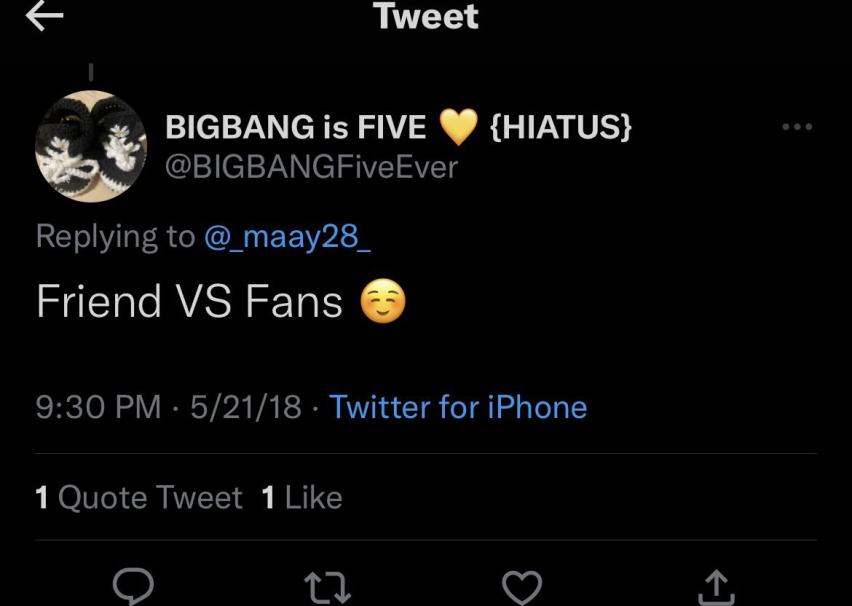This screenshot has width=852, height=606.
Task: Tap the reply speech bubble icon
Action: pyautogui.click(x=133, y=586)
